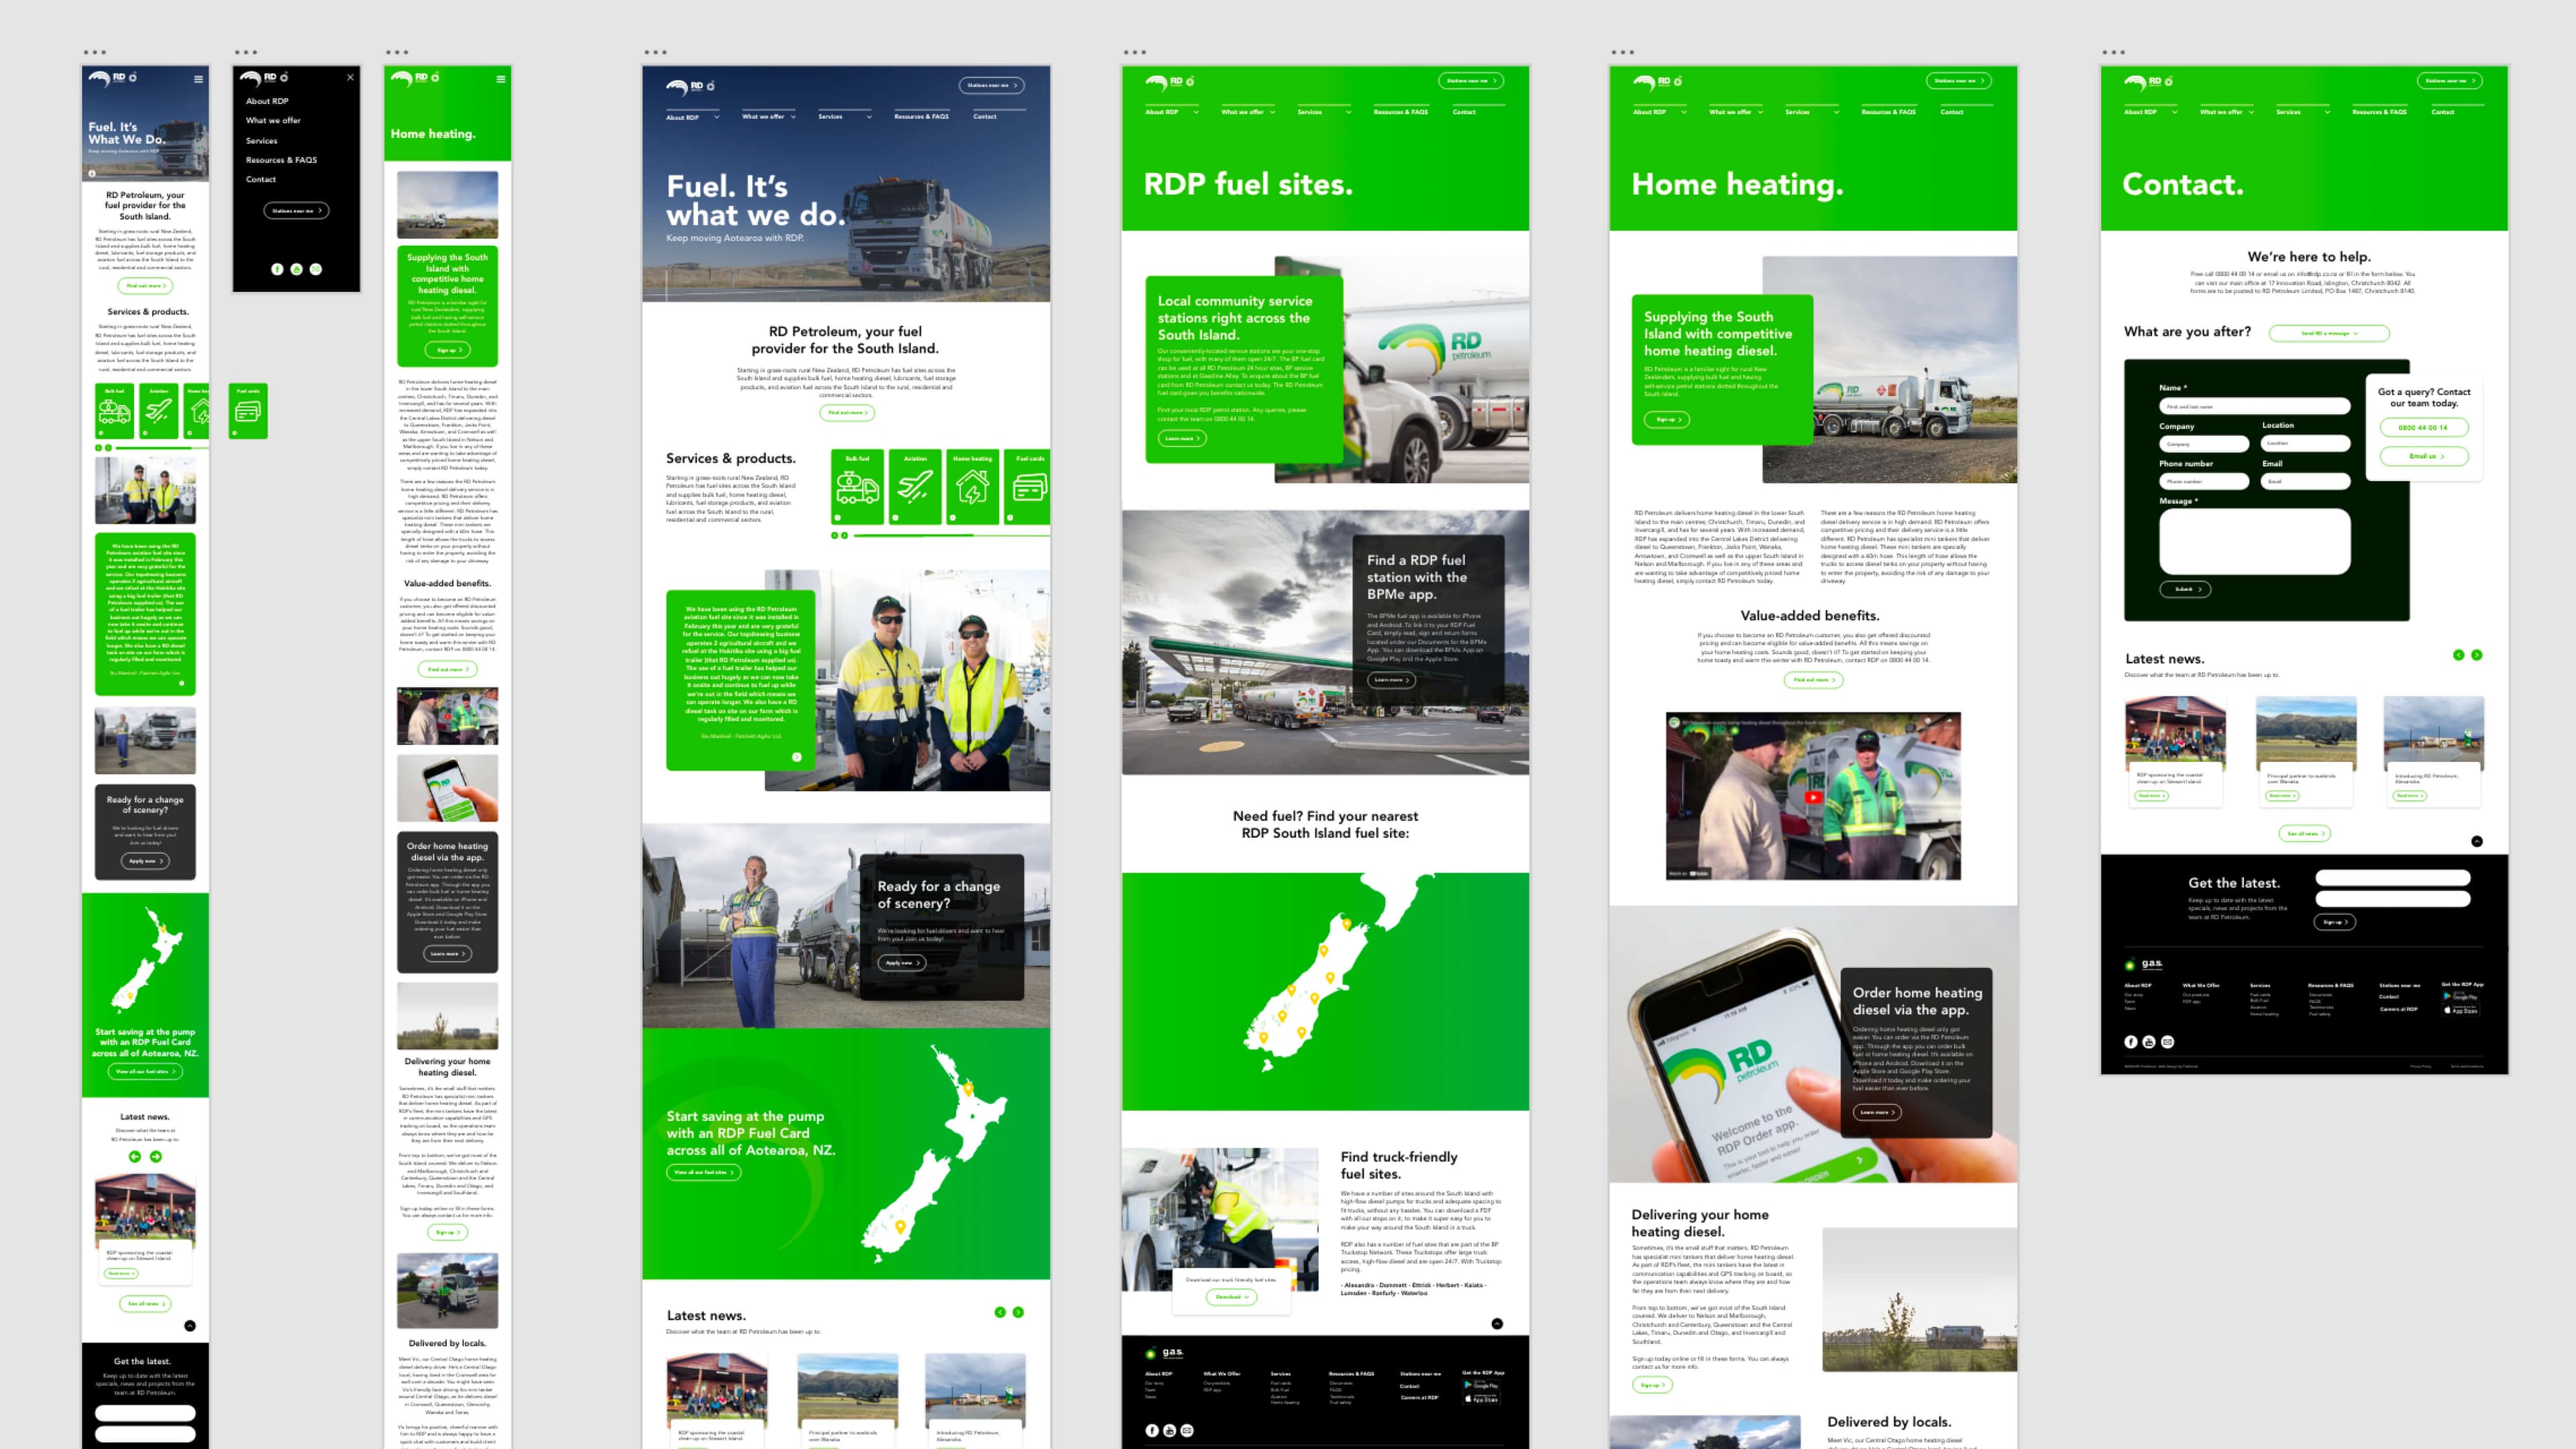2576x1449 pixels.
Task: Open hamburger menu on mobile homepage artboard
Action: pyautogui.click(x=198, y=79)
